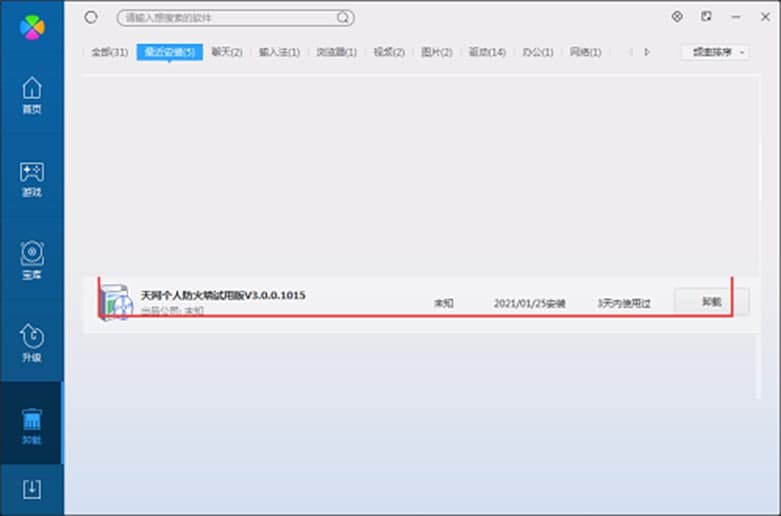Click 卸载 button for 天网个人防火墙试用版

click(711, 301)
